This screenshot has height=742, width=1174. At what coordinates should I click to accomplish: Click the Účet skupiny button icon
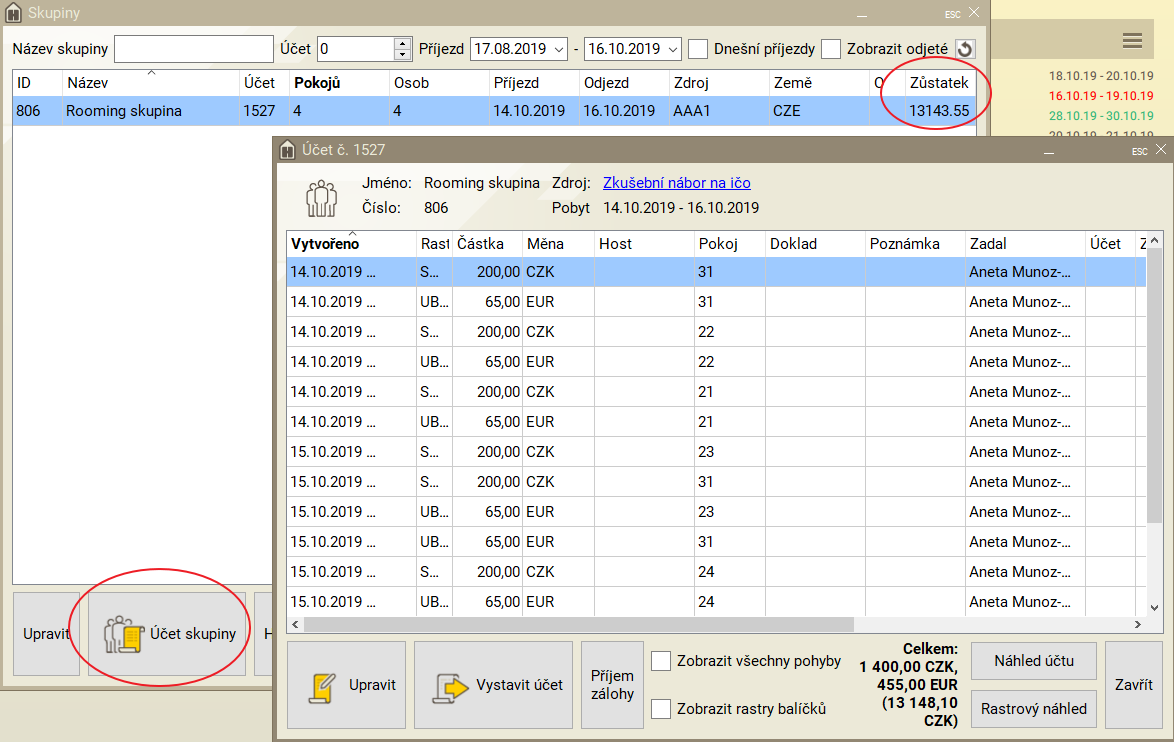click(x=125, y=634)
